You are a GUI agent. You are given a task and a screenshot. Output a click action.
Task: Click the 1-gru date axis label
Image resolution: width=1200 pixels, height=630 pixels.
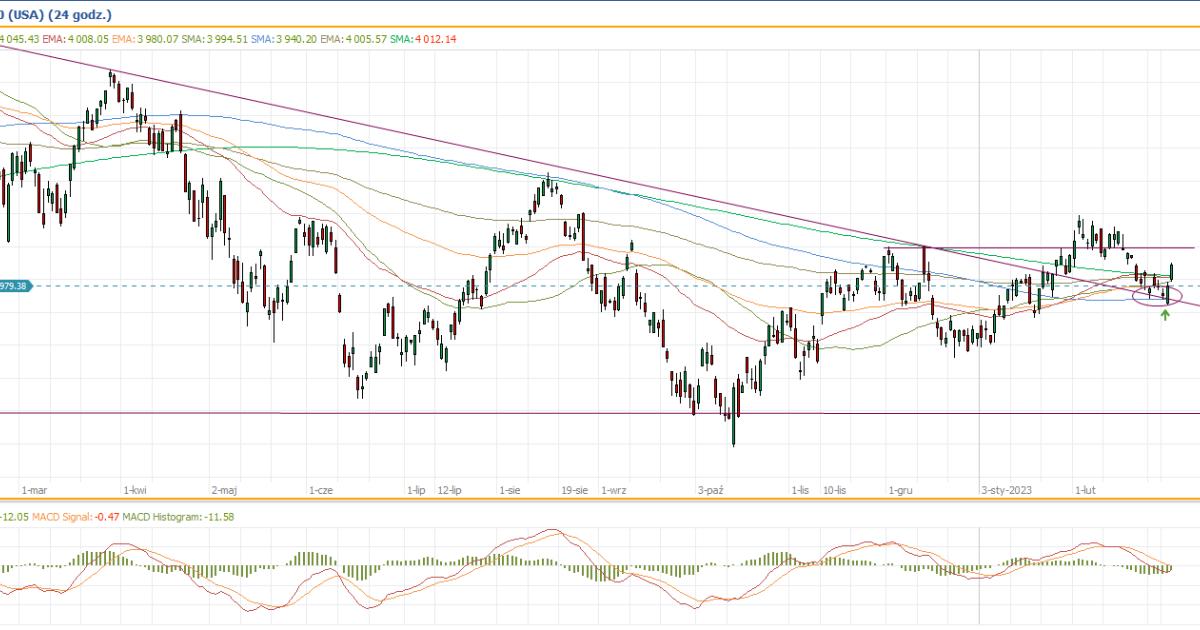tap(900, 491)
